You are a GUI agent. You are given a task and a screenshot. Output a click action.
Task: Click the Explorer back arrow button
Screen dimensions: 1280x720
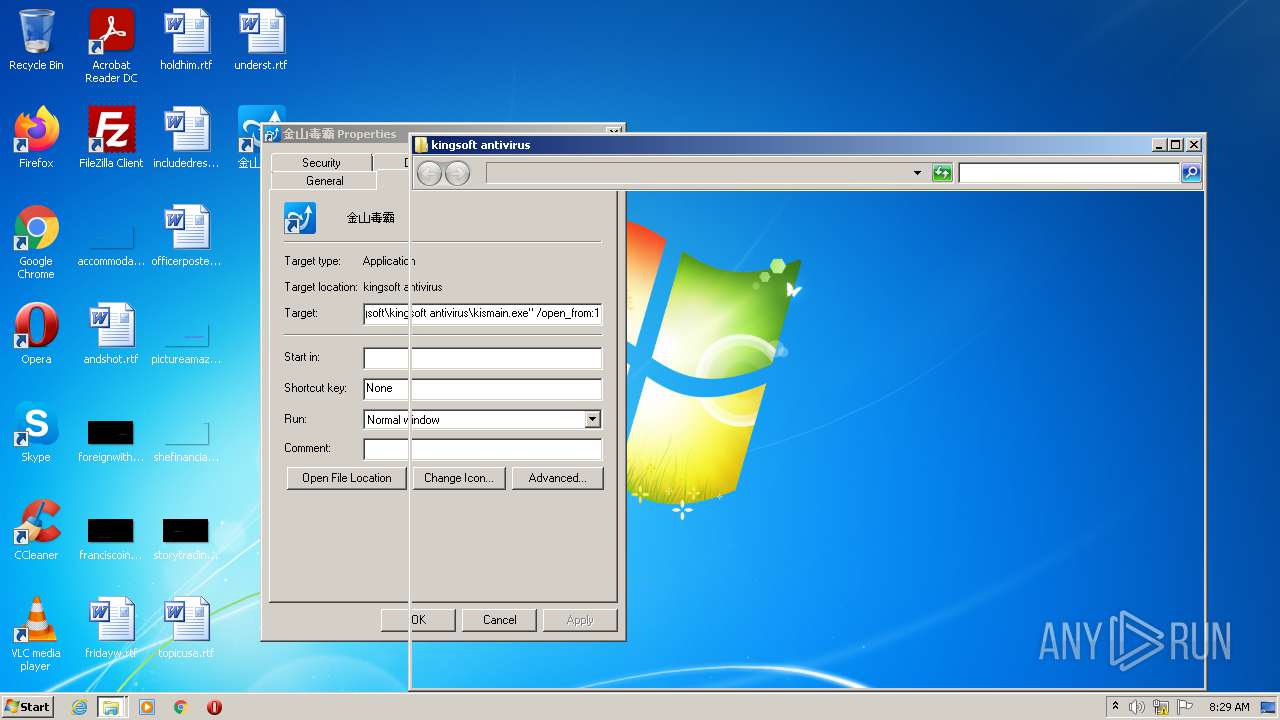point(429,174)
